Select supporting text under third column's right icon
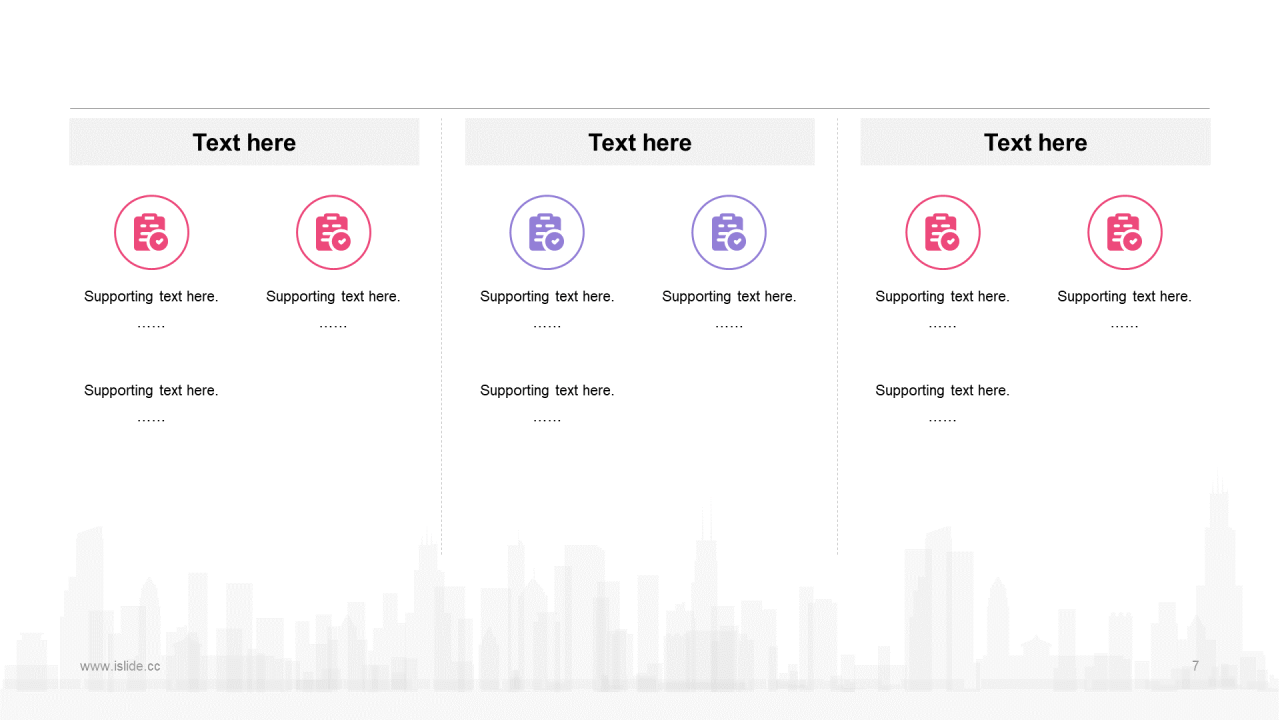The height and width of the screenshot is (720, 1280). tap(1125, 297)
